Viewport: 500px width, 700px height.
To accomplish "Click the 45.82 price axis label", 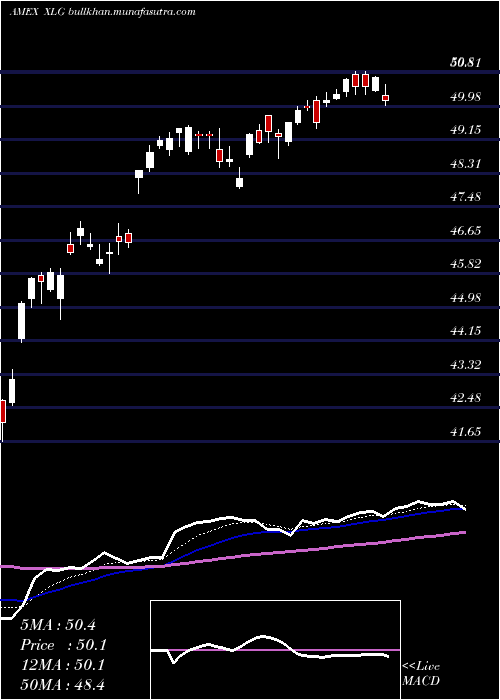I will [466, 264].
